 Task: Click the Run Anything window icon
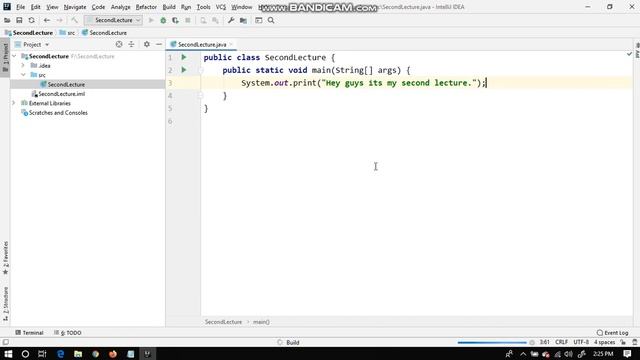coord(259,20)
